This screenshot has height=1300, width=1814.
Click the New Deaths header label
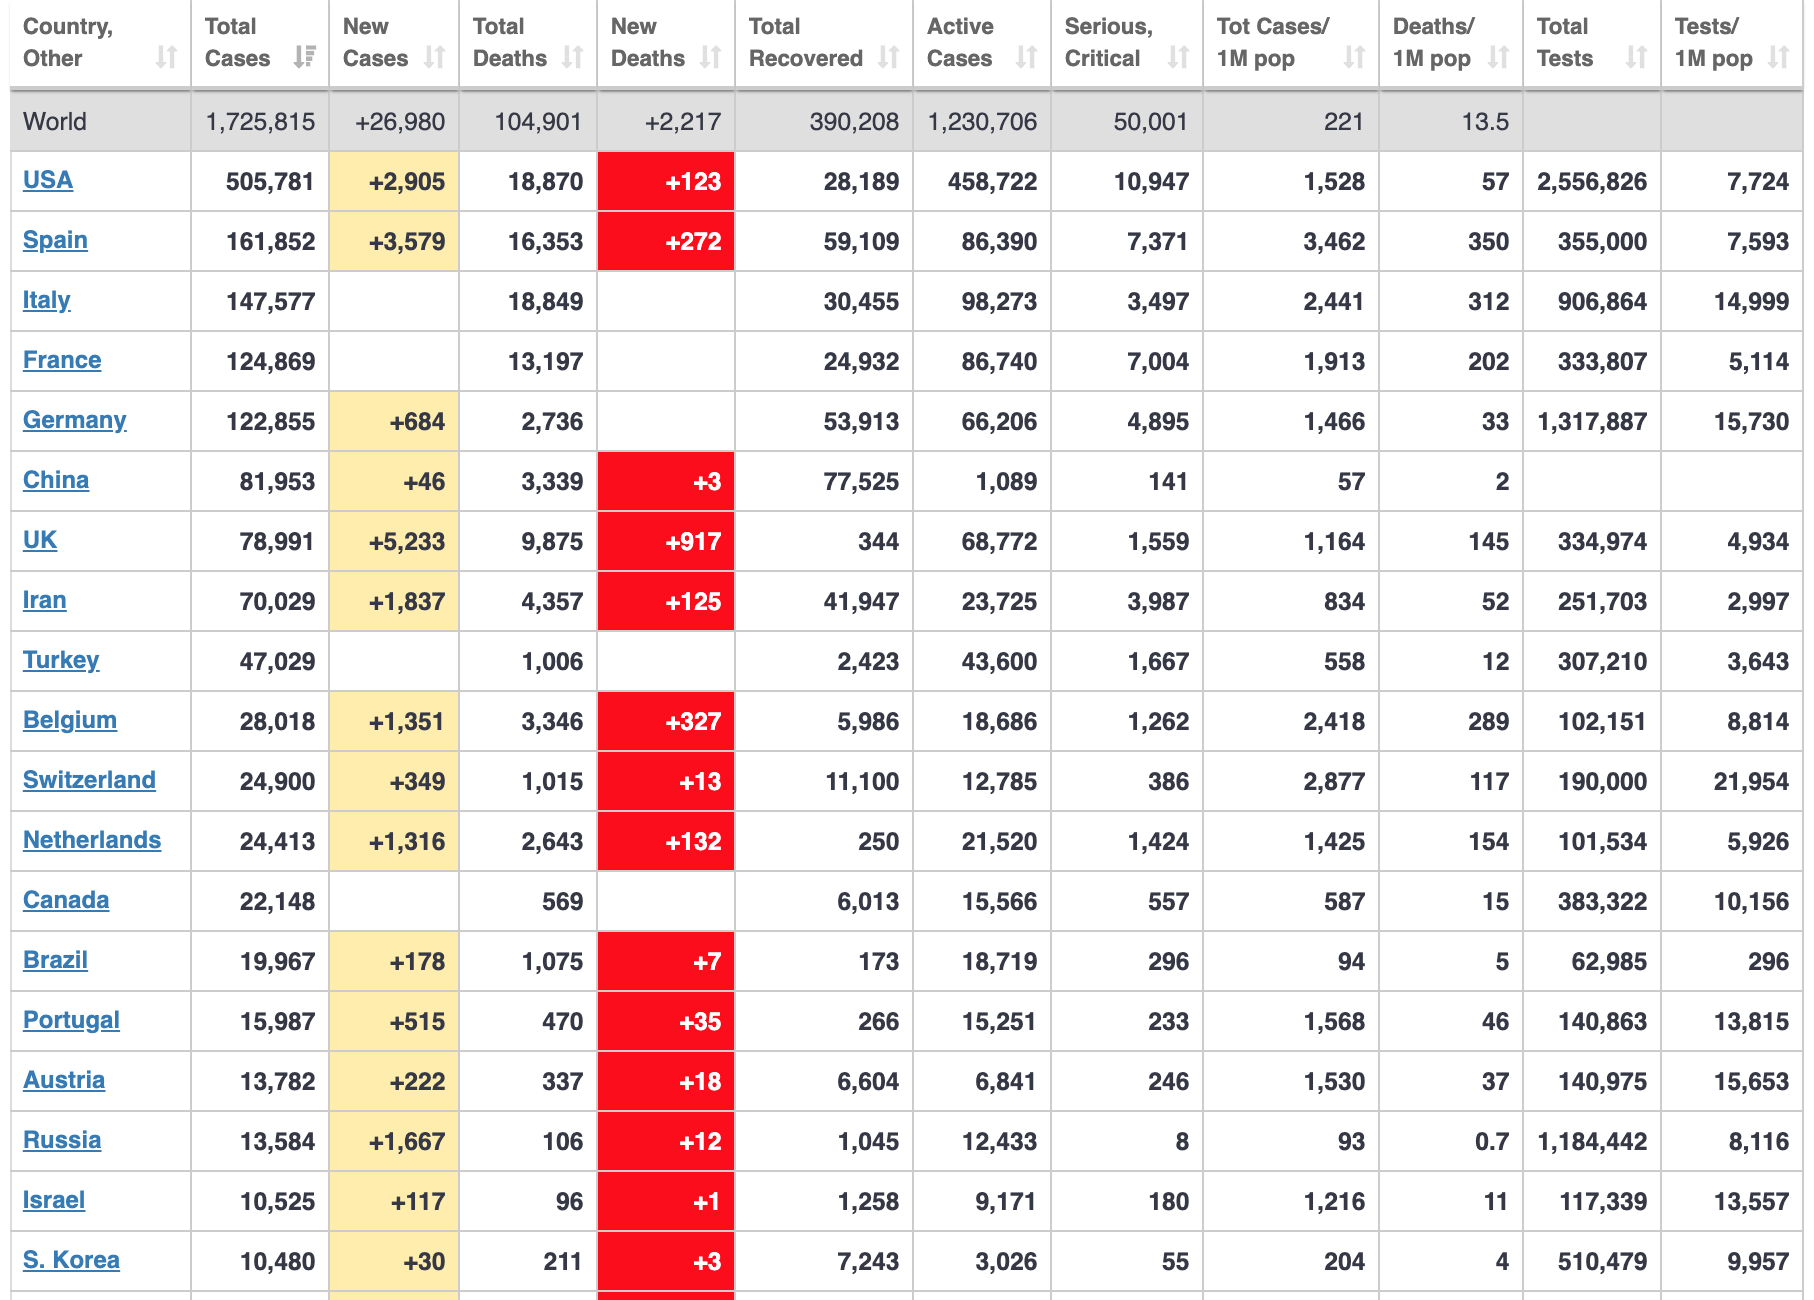647,42
